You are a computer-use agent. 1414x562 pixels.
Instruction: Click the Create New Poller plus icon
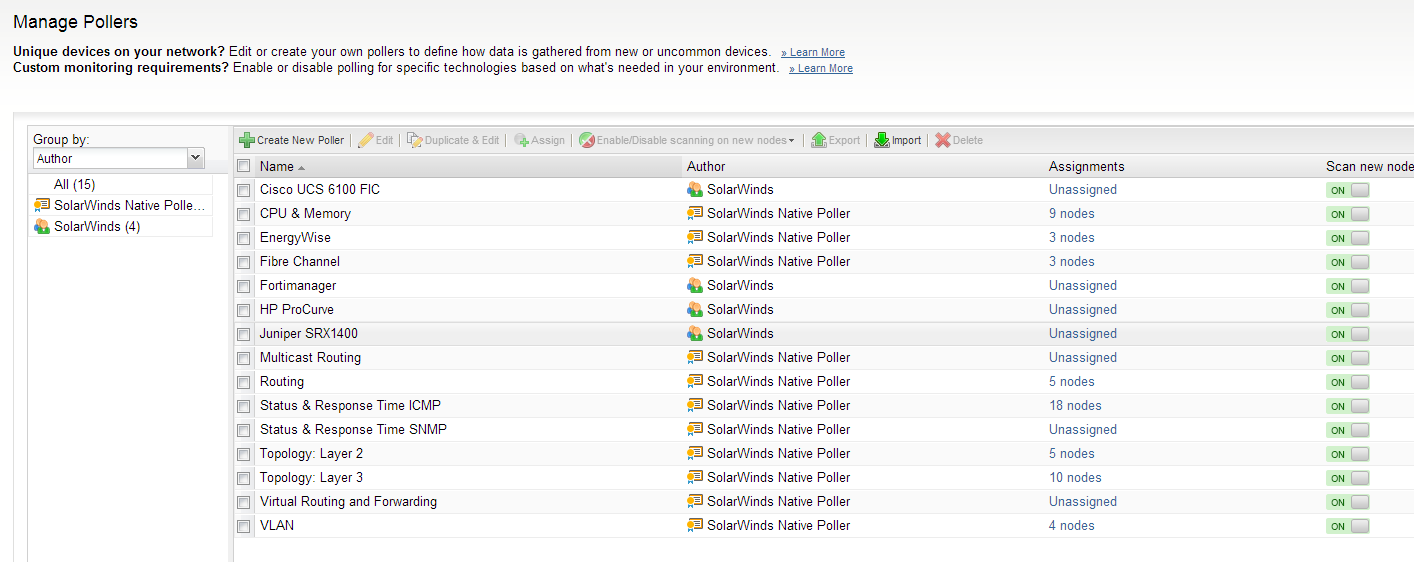[247, 140]
